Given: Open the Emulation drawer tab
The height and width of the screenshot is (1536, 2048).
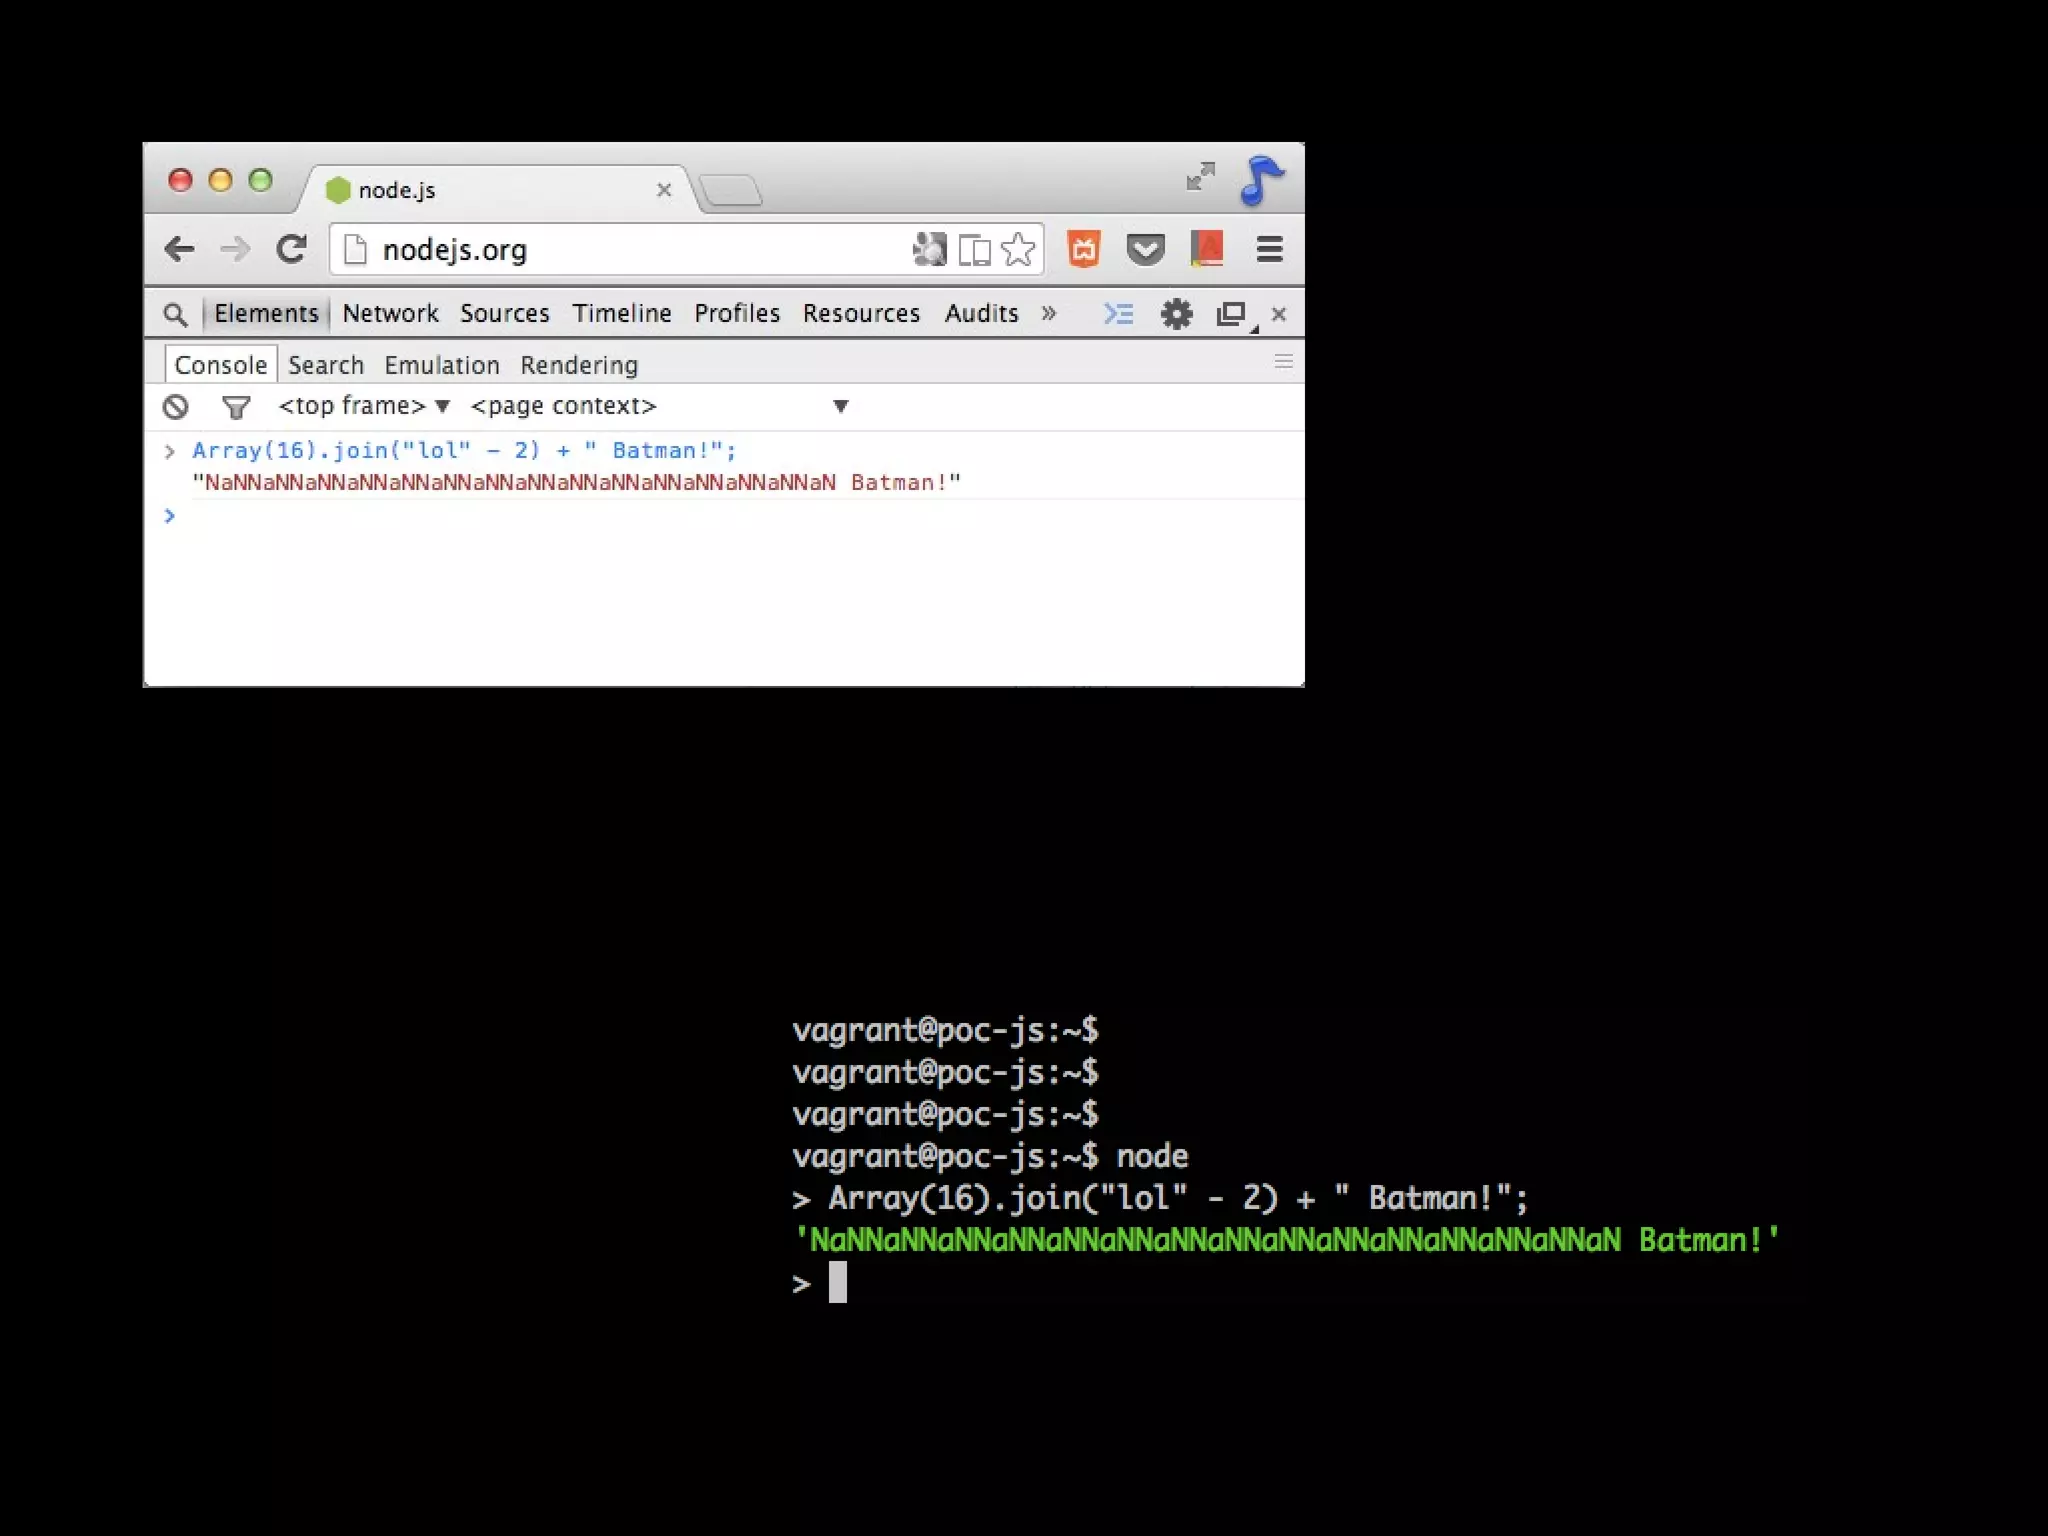Looking at the screenshot, I should pos(441,365).
